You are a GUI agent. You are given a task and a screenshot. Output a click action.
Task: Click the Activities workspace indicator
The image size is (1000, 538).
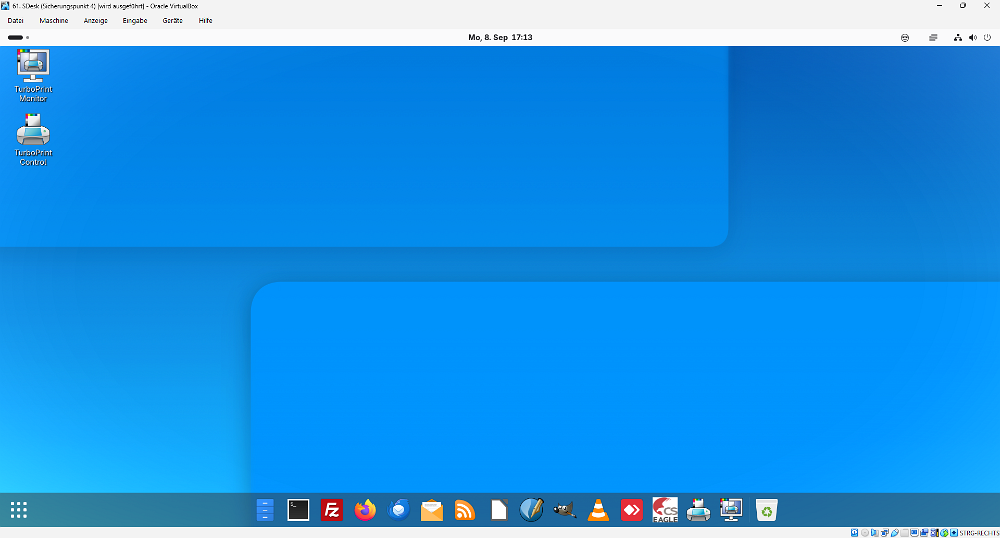pyautogui.click(x=18, y=37)
